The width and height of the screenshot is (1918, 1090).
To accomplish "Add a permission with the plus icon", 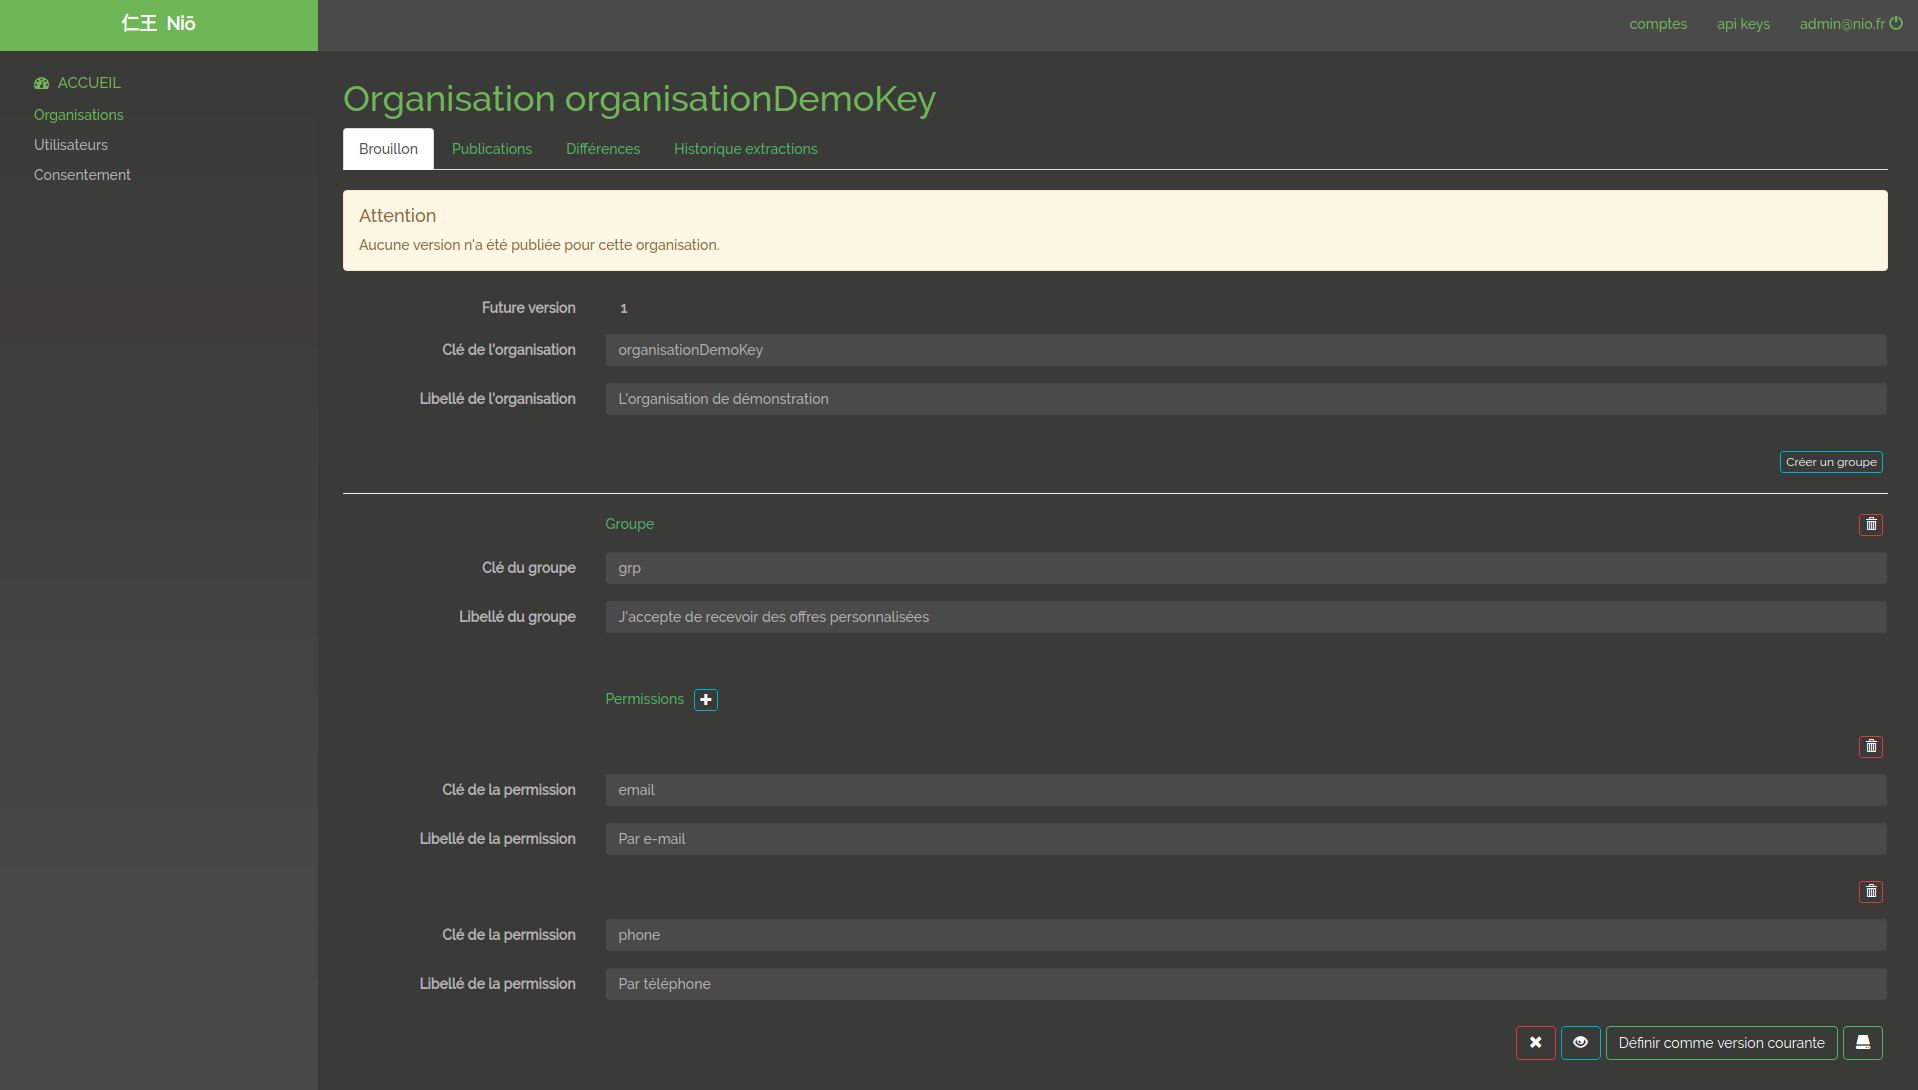I will (x=706, y=700).
